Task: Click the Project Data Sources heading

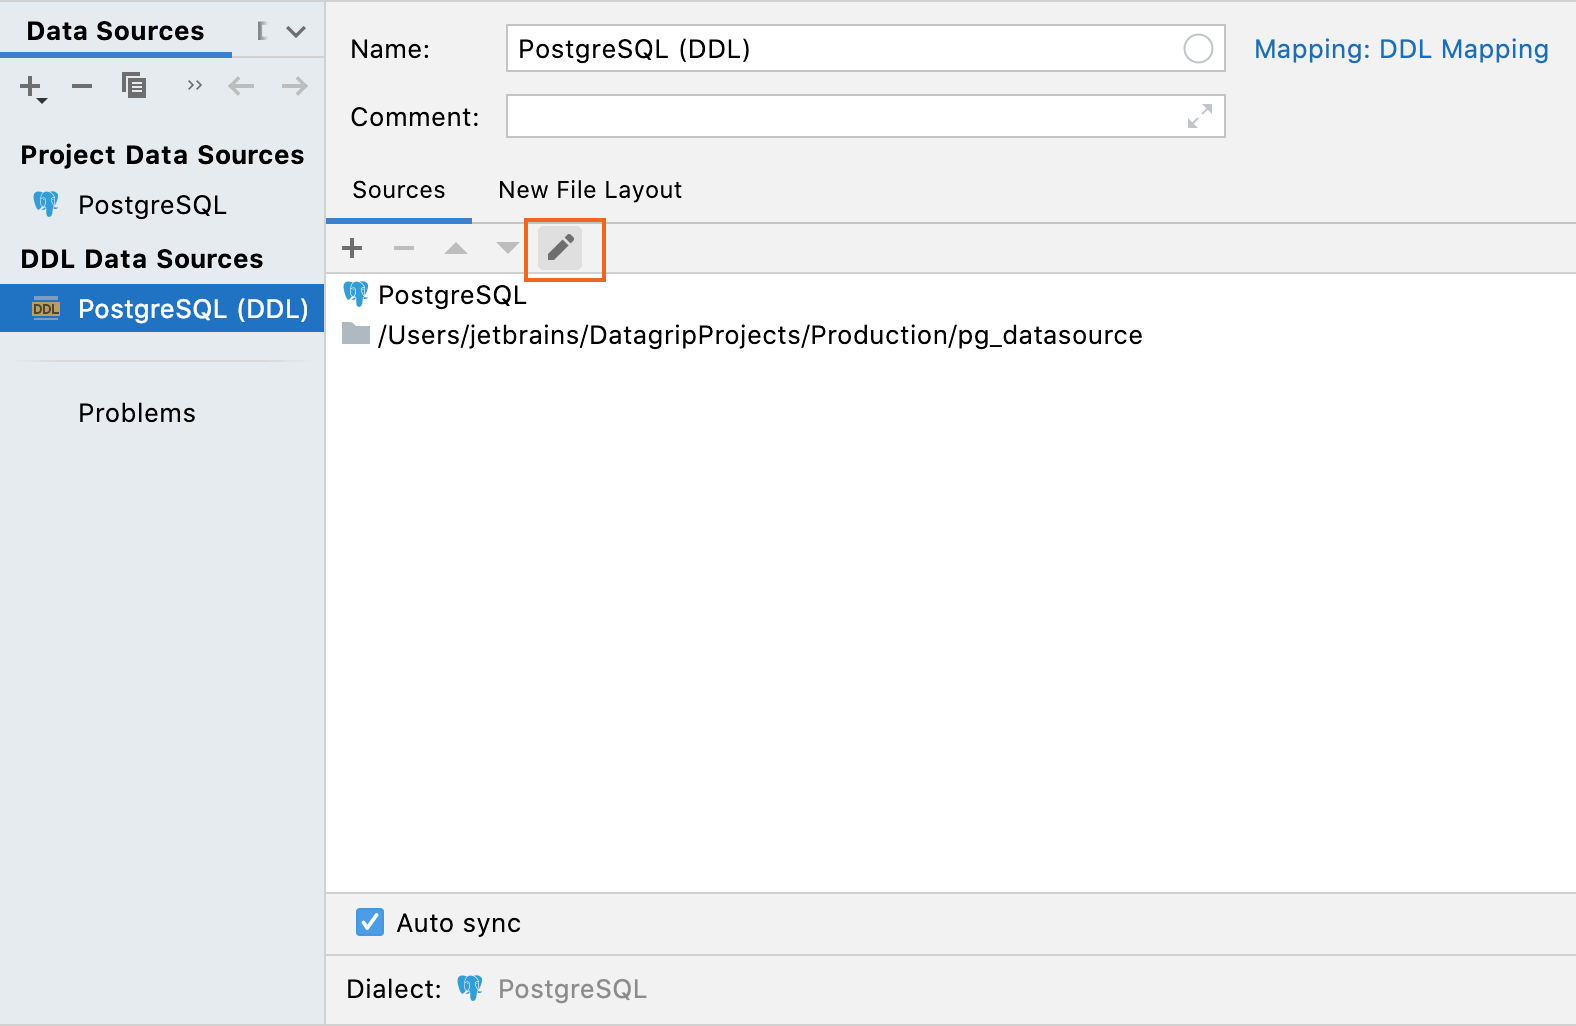Action: [162, 155]
